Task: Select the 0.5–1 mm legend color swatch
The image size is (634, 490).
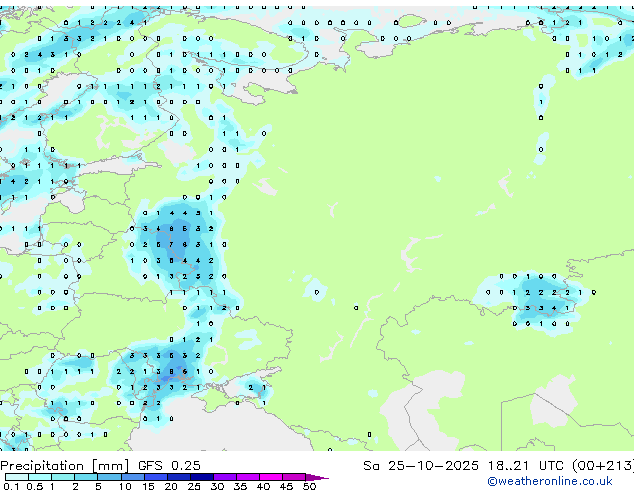Action: [x=40, y=477]
